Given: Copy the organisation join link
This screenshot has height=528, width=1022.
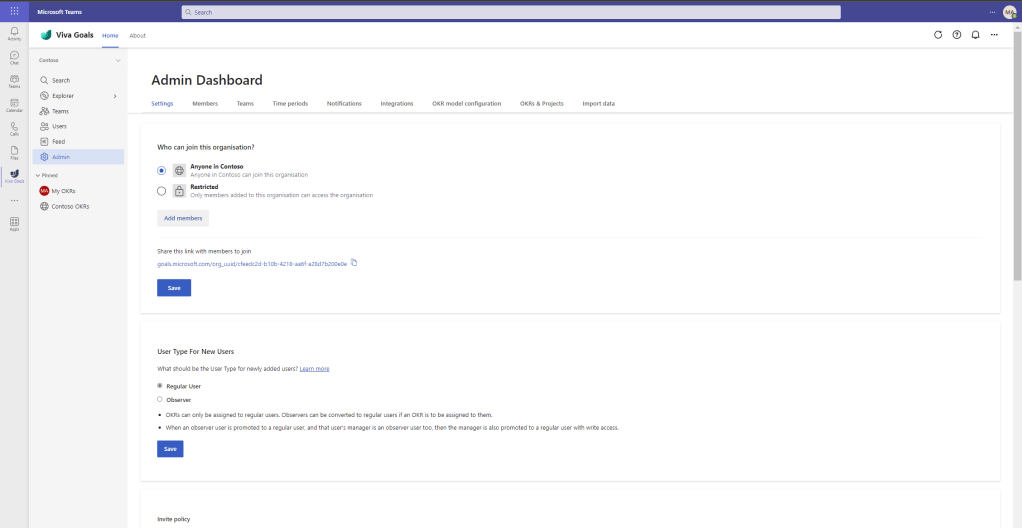Looking at the screenshot, I should coord(354,263).
